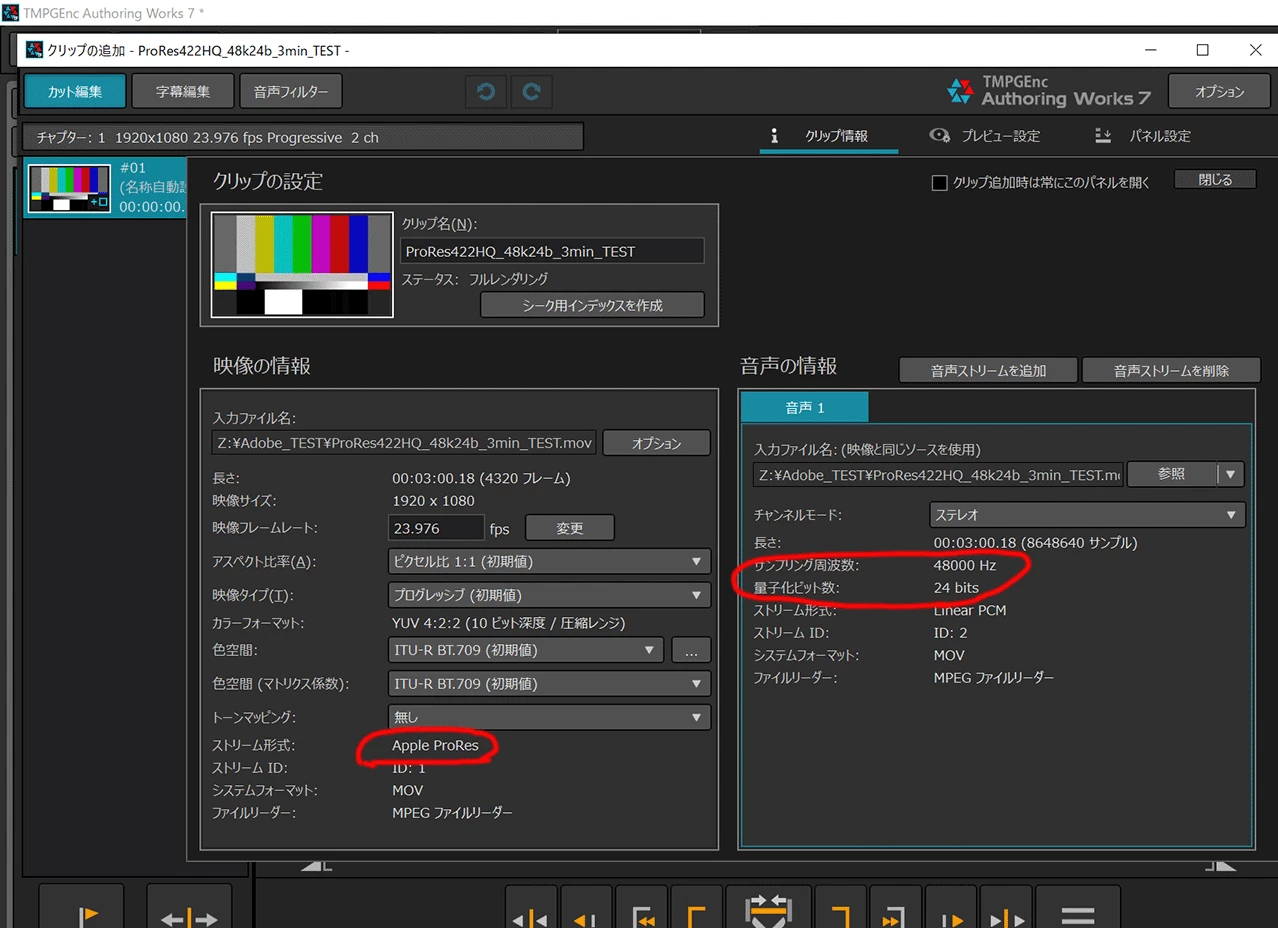Screen dimensions: 1278x928
Task: Click the 変更 frame rate button
Action: (x=570, y=528)
